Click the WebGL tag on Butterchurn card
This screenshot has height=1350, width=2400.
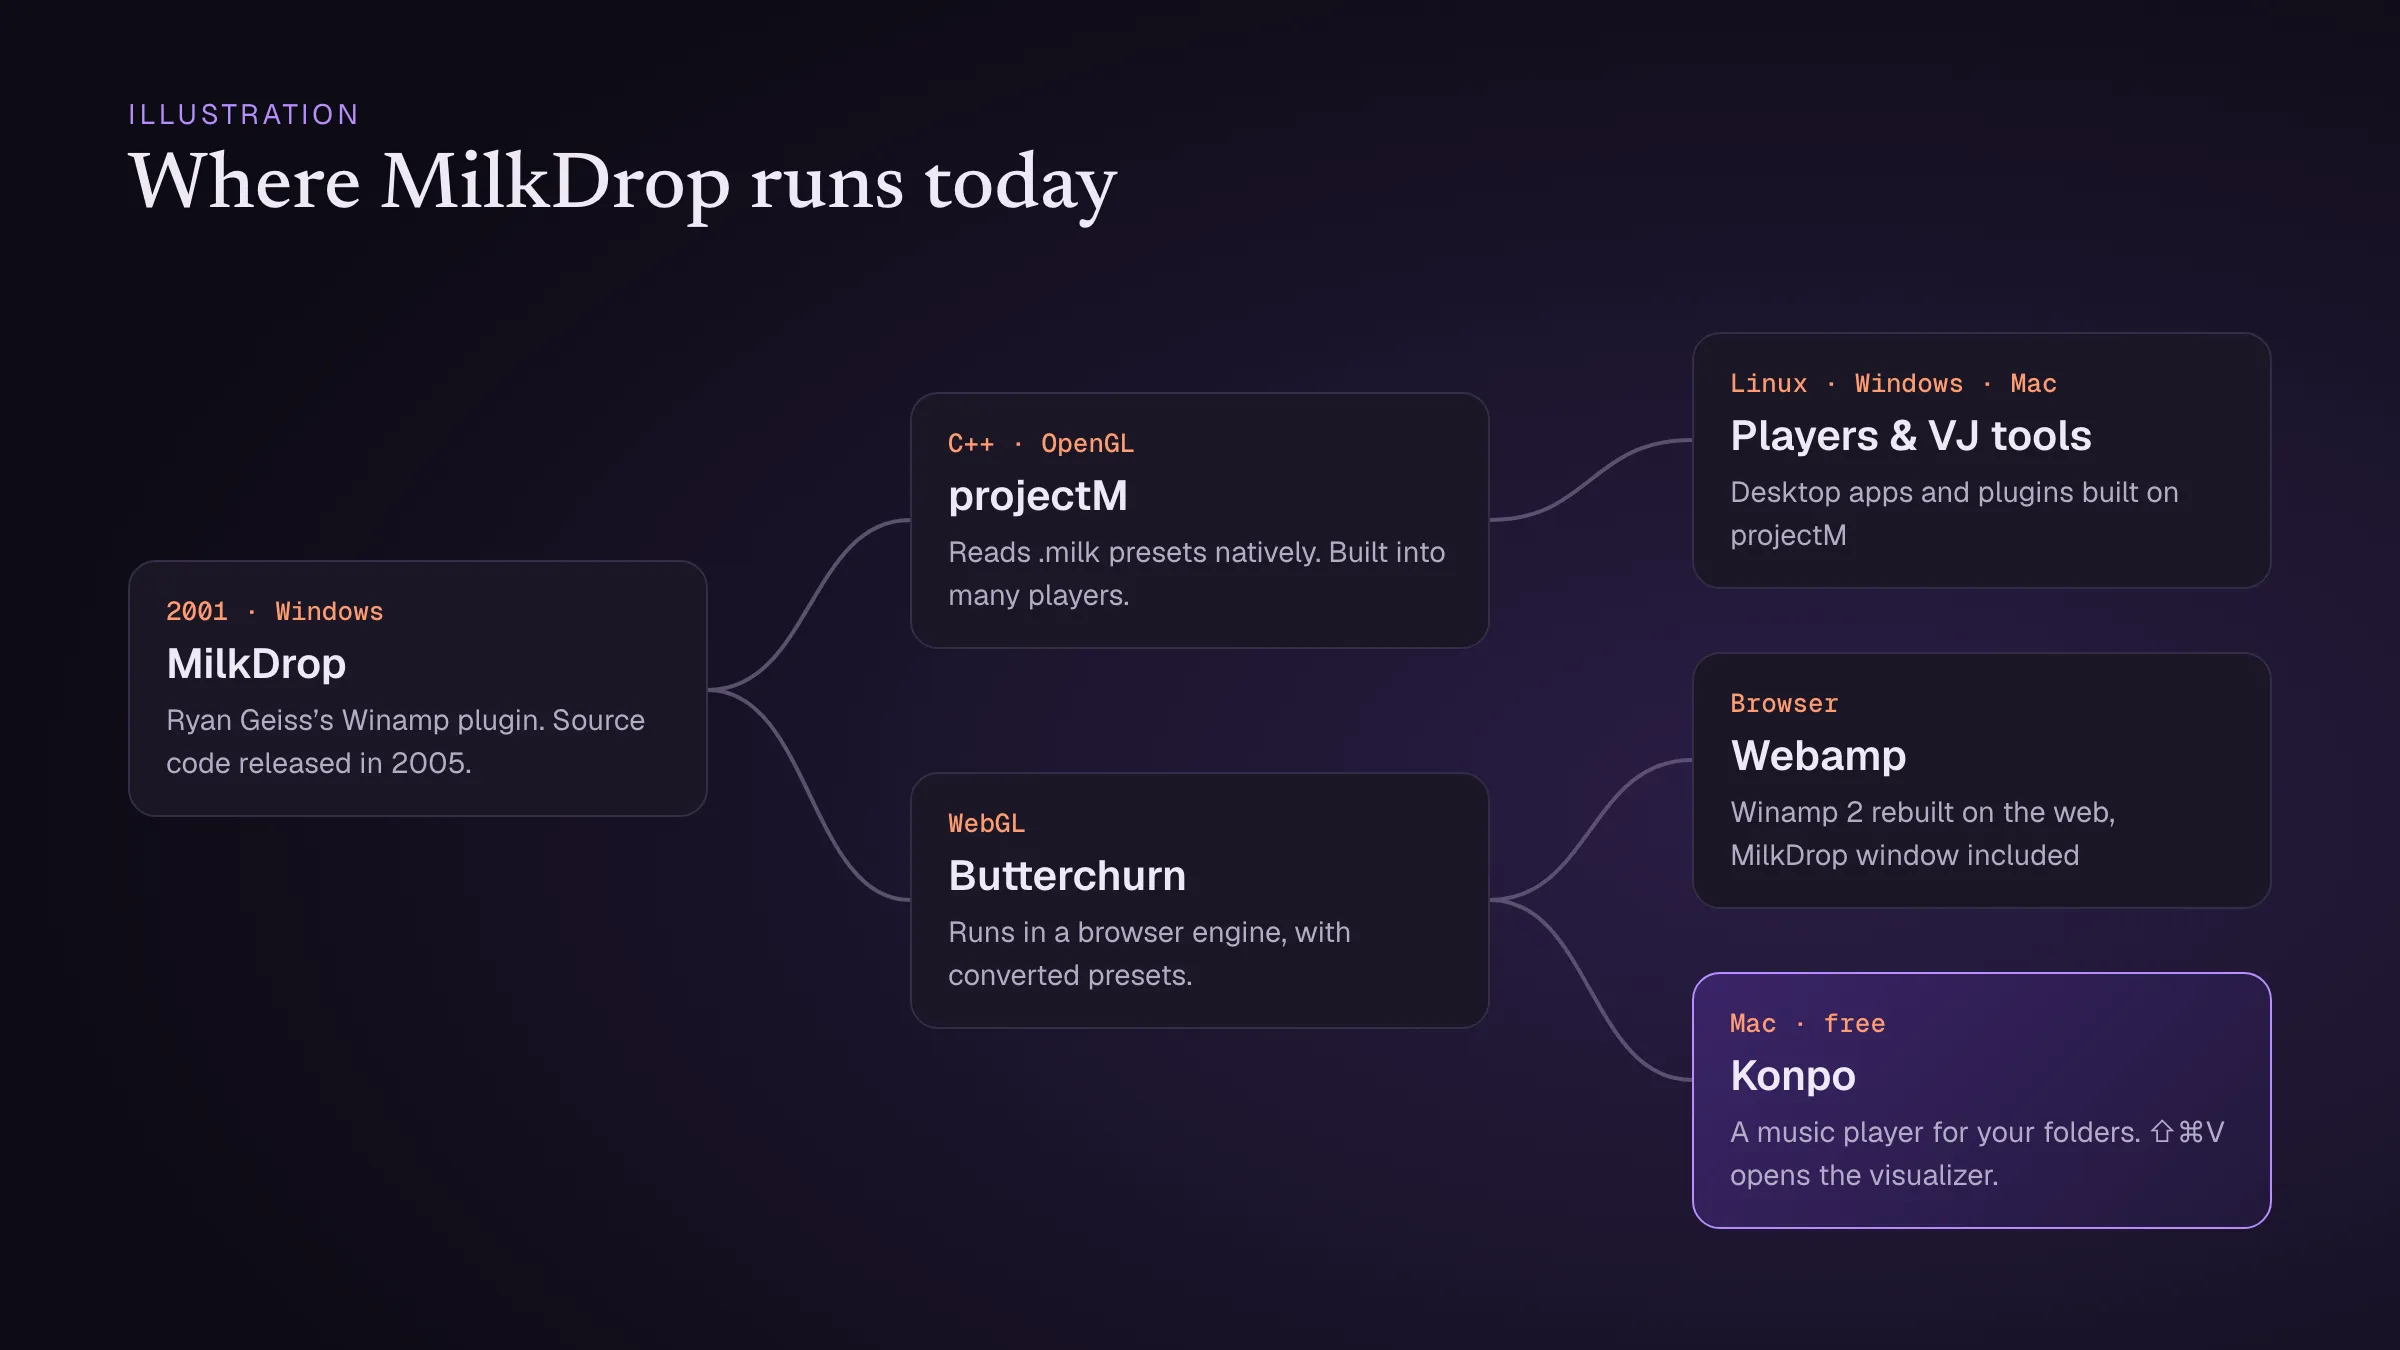pyautogui.click(x=987, y=823)
